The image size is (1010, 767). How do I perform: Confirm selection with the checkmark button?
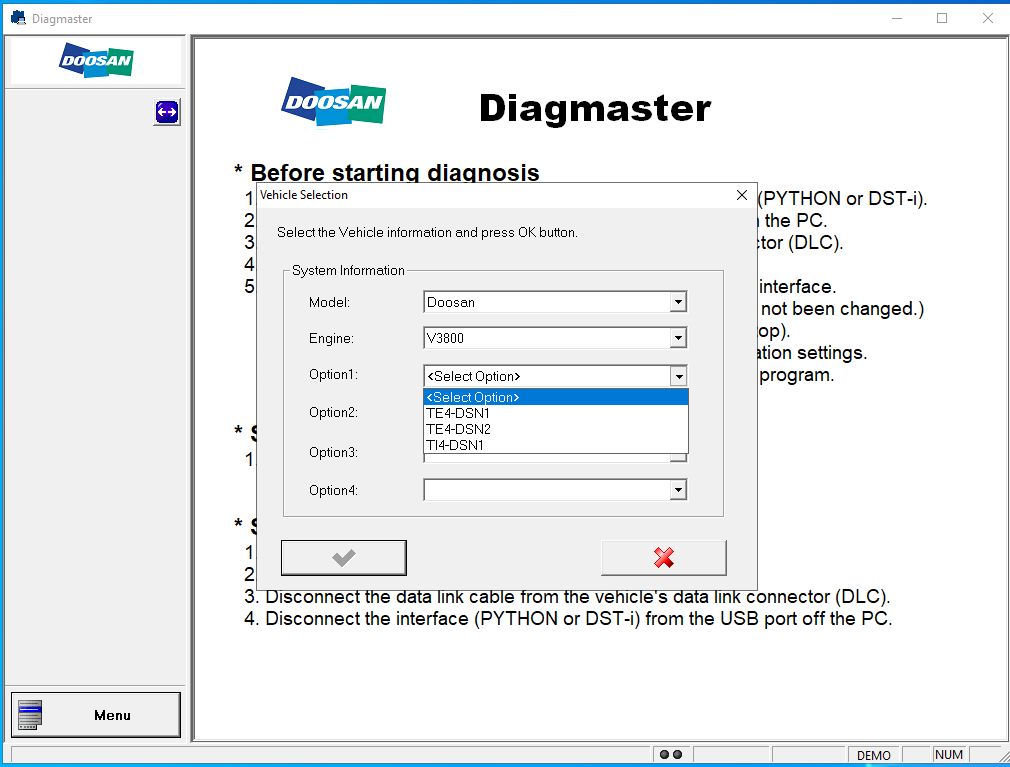(343, 558)
